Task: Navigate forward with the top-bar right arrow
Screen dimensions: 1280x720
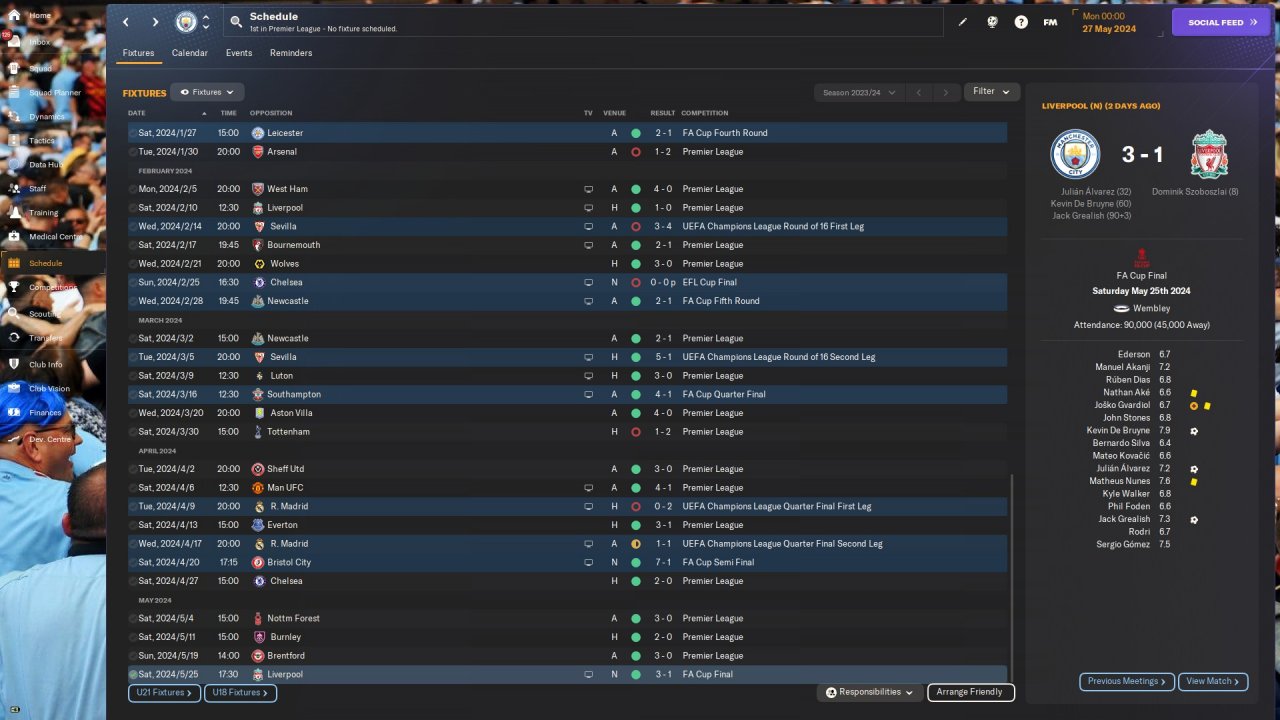Action: pos(155,22)
